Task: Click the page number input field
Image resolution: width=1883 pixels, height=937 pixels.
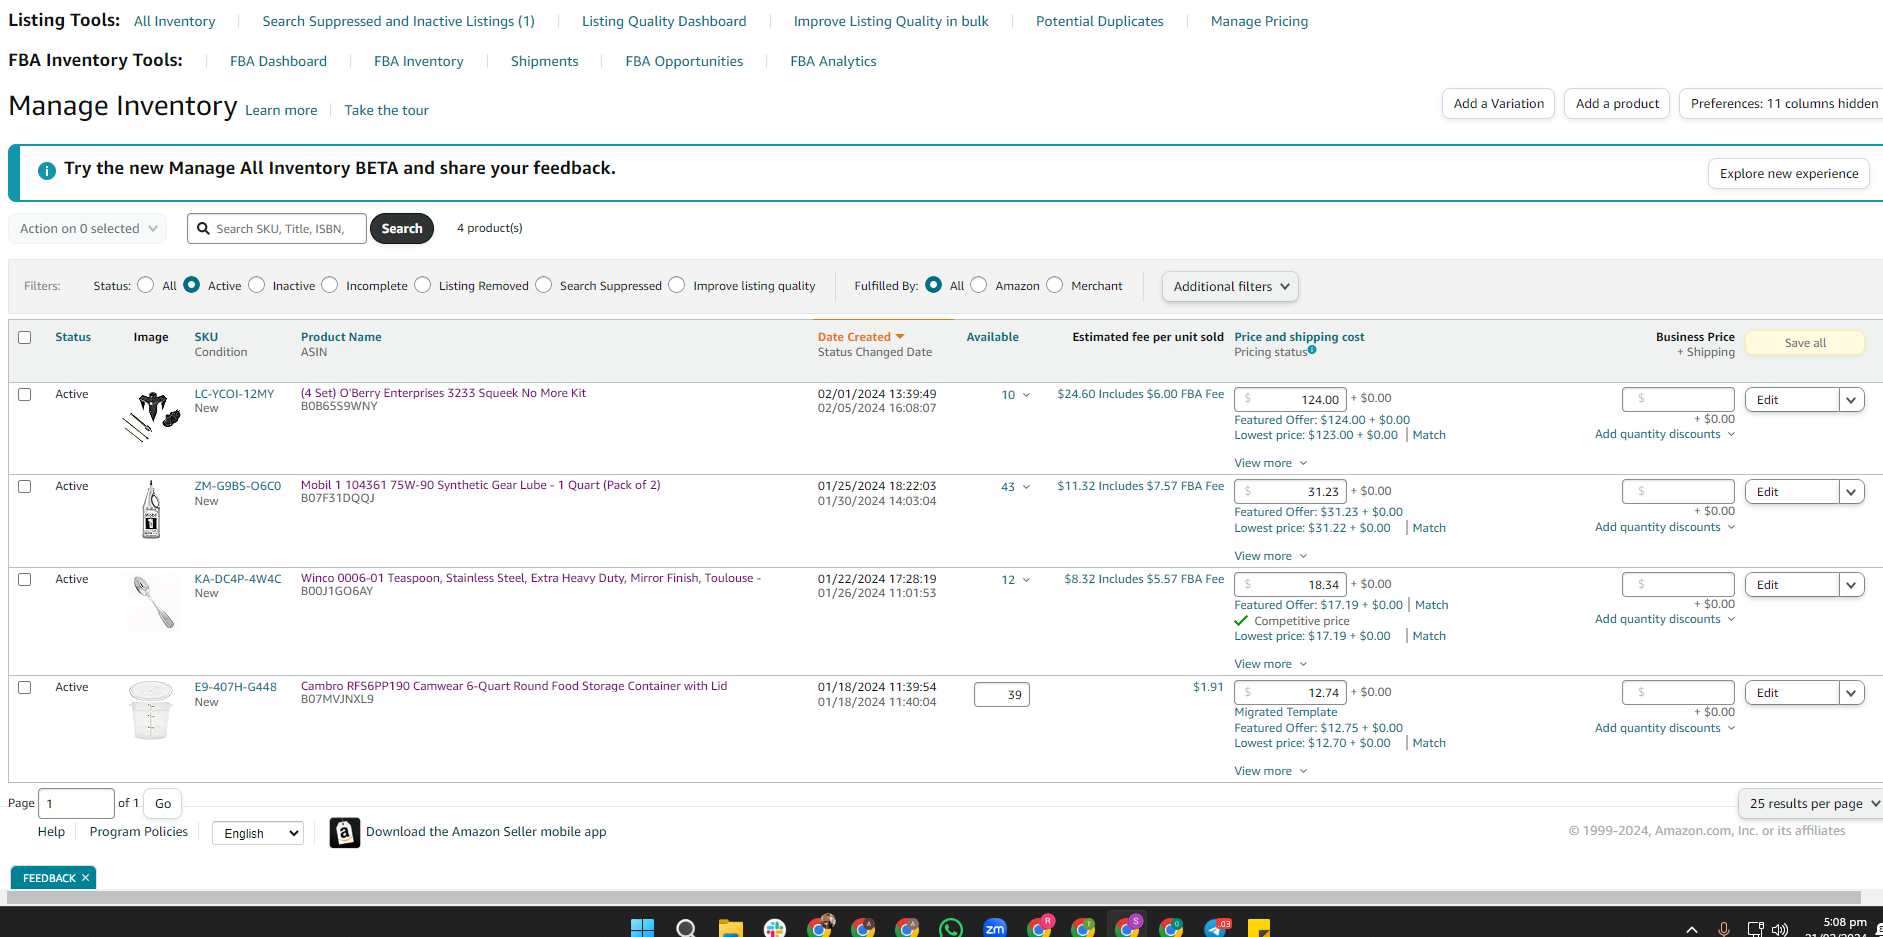Action: click(x=76, y=803)
